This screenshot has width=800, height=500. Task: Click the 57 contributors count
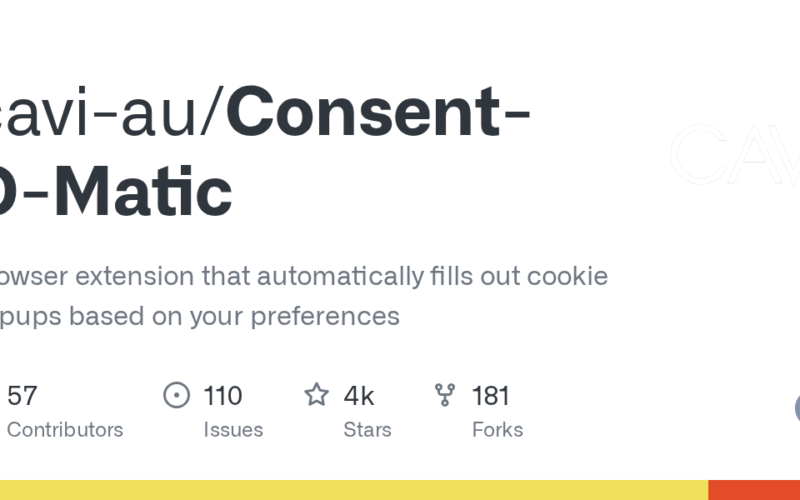pyautogui.click(x=22, y=396)
